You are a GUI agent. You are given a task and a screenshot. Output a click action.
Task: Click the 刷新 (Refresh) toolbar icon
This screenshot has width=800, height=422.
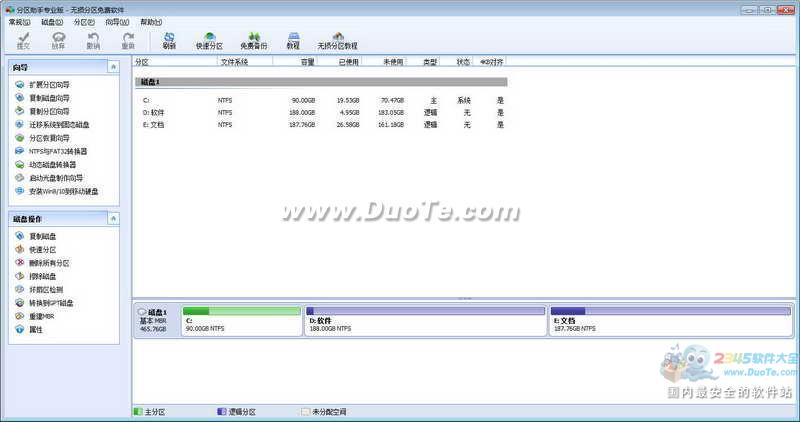[x=169, y=40]
